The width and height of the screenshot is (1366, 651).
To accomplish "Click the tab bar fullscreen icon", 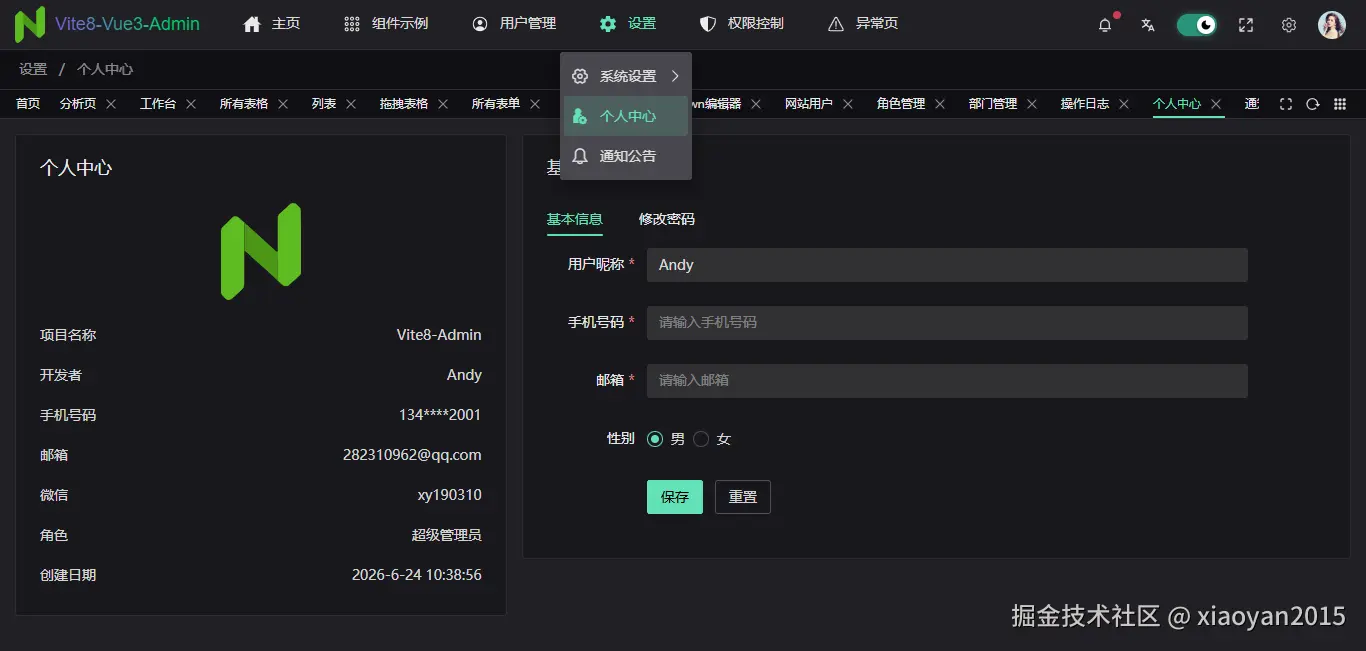I will [x=1286, y=104].
